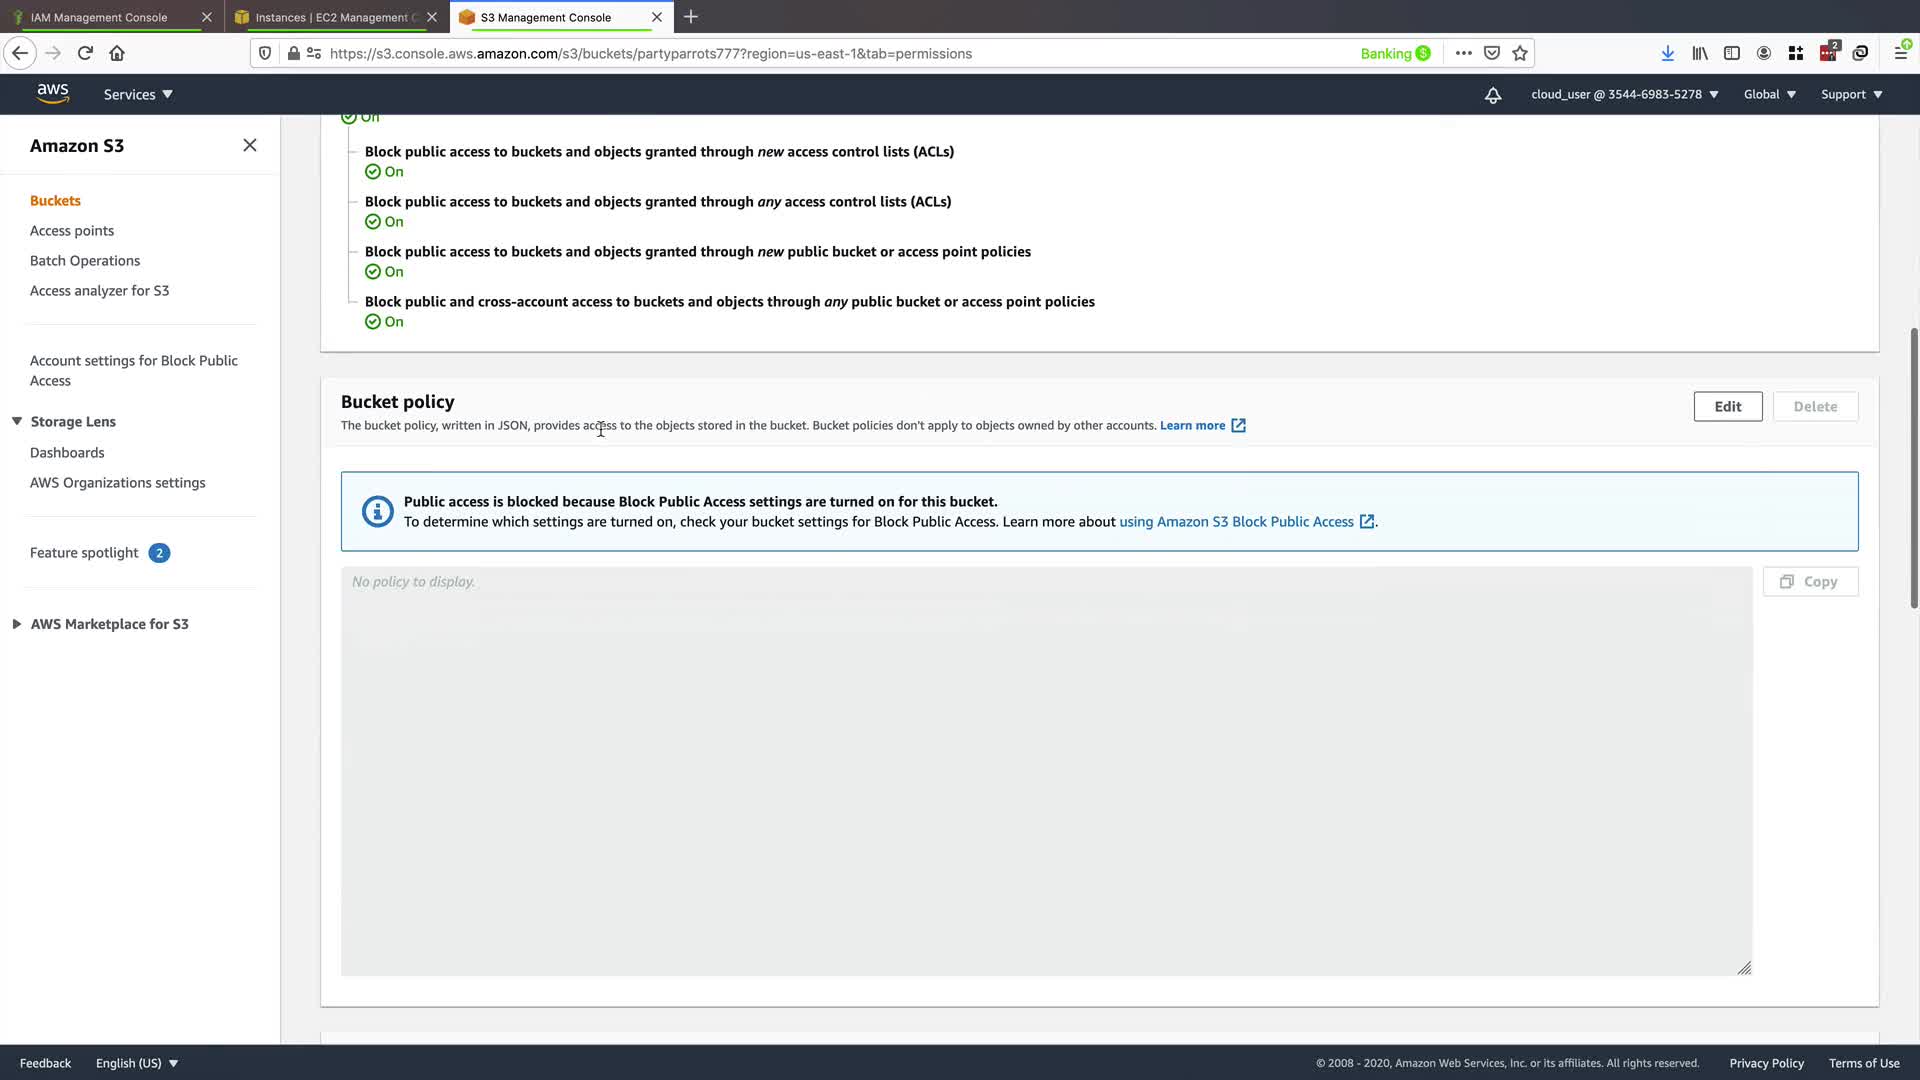Click the Access analyzer for S3 link
Screen dimensions: 1920x1080
[99, 290]
